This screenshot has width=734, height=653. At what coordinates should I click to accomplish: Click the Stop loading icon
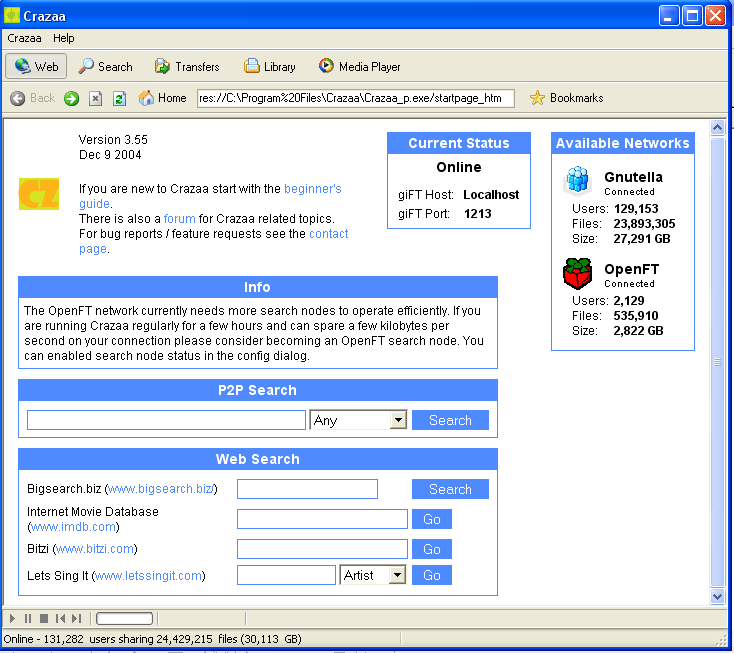(x=95, y=98)
